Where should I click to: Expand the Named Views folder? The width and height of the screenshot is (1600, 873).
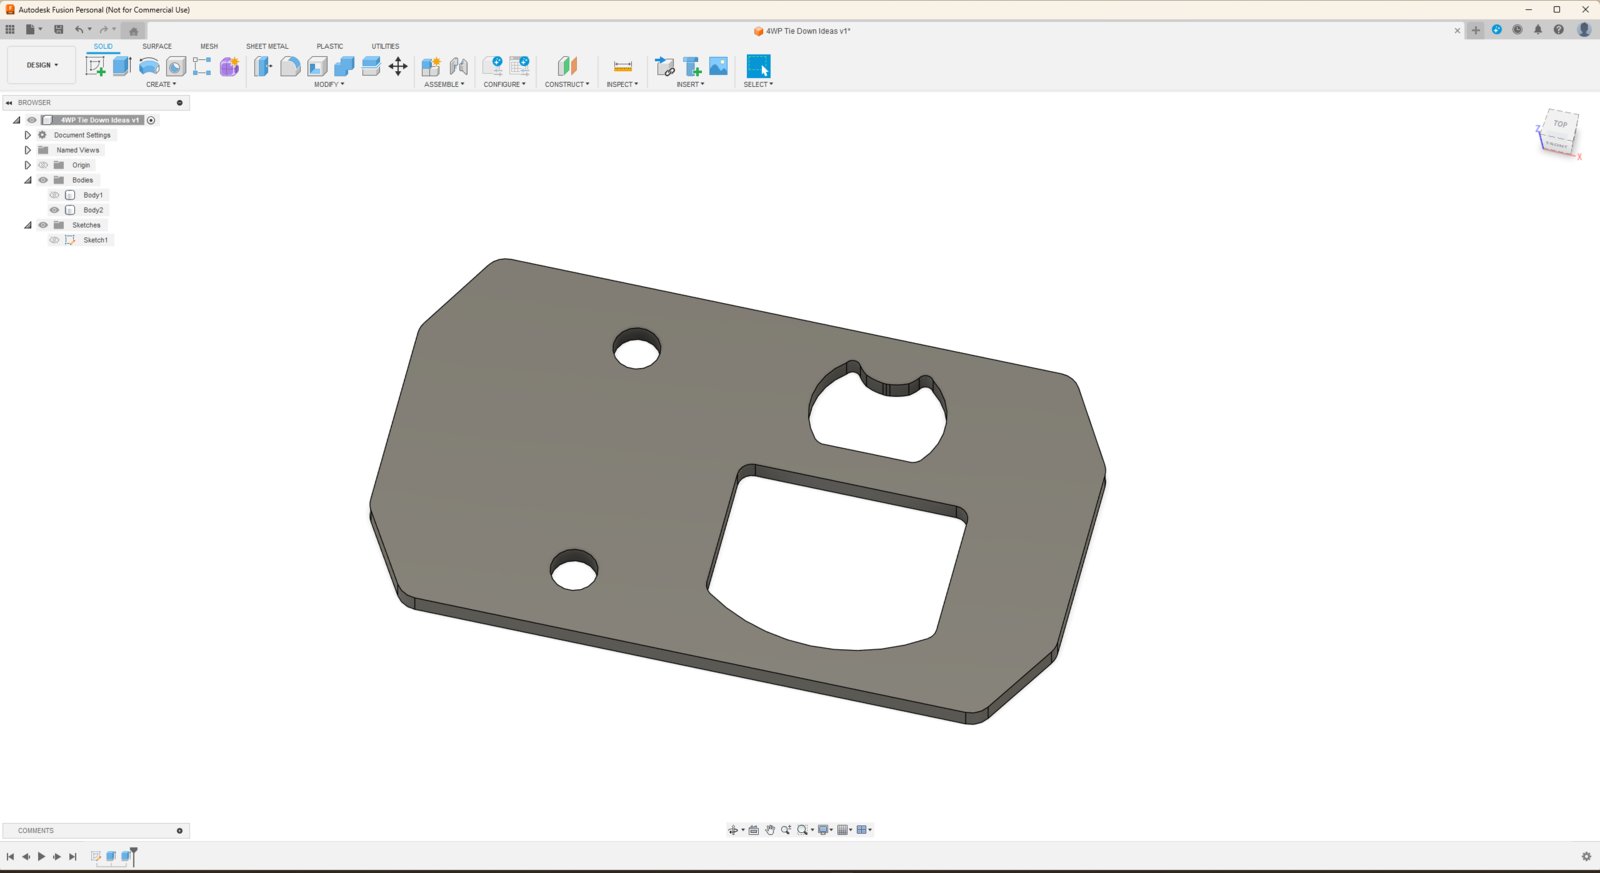(x=28, y=150)
